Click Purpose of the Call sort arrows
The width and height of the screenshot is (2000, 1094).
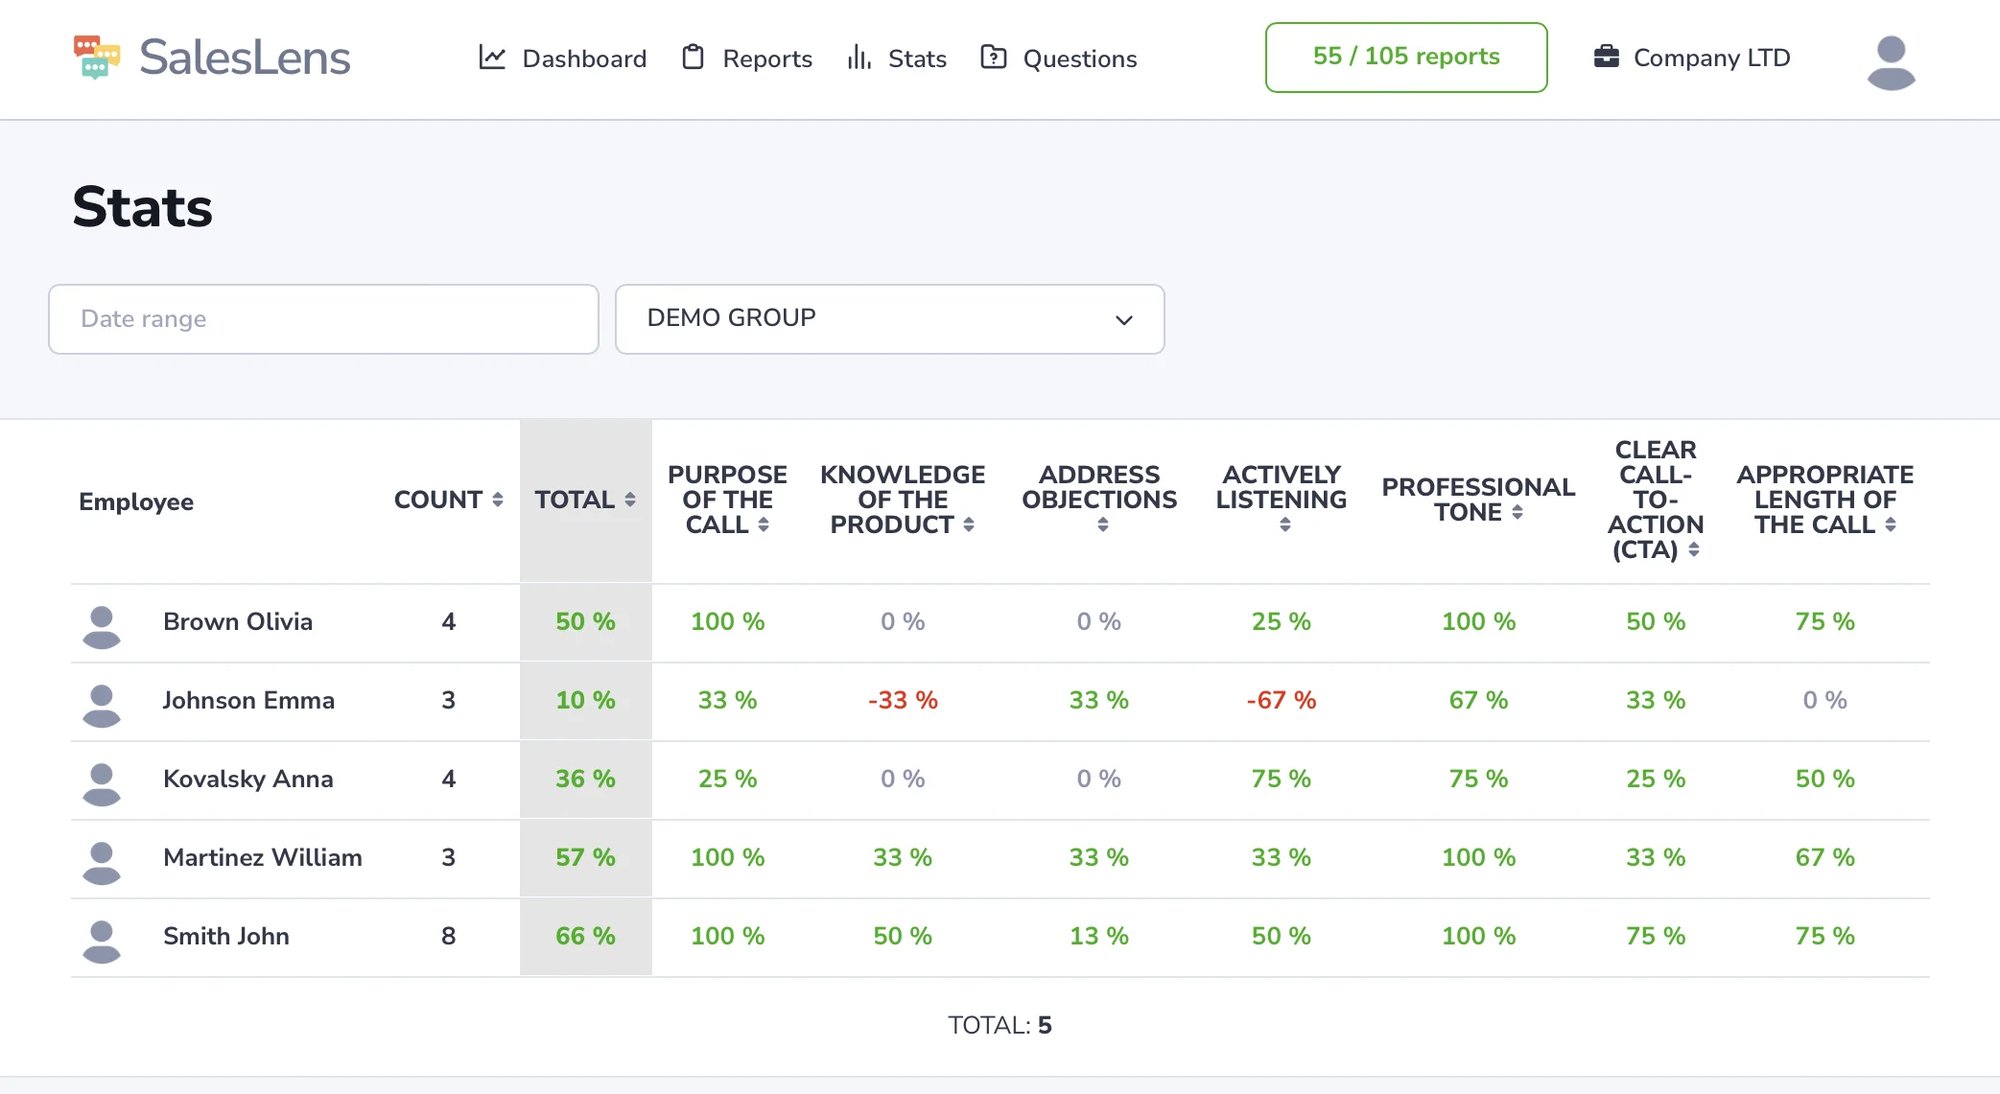763,525
